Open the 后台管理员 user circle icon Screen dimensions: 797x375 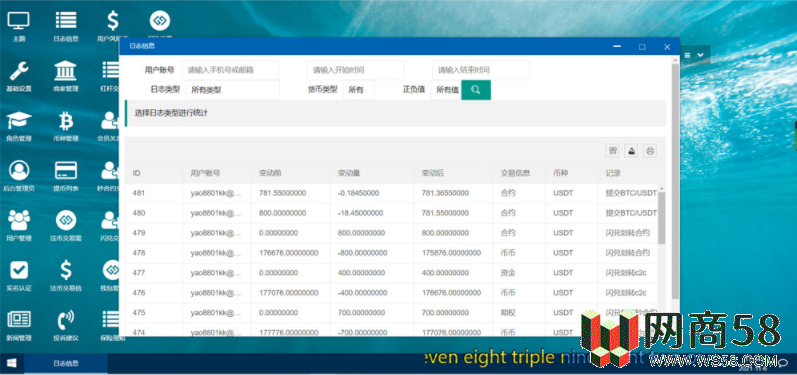point(19,176)
